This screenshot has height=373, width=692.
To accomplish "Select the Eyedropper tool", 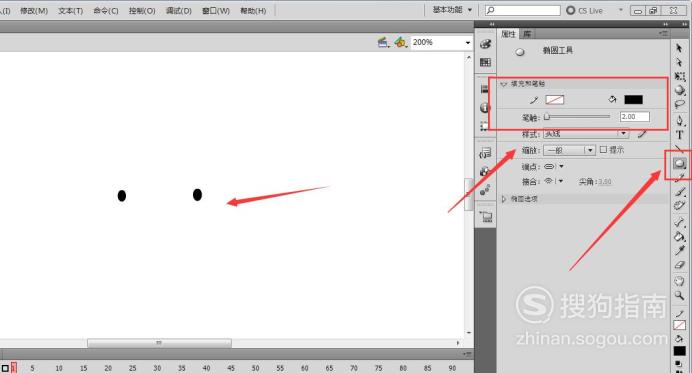I will click(x=680, y=251).
